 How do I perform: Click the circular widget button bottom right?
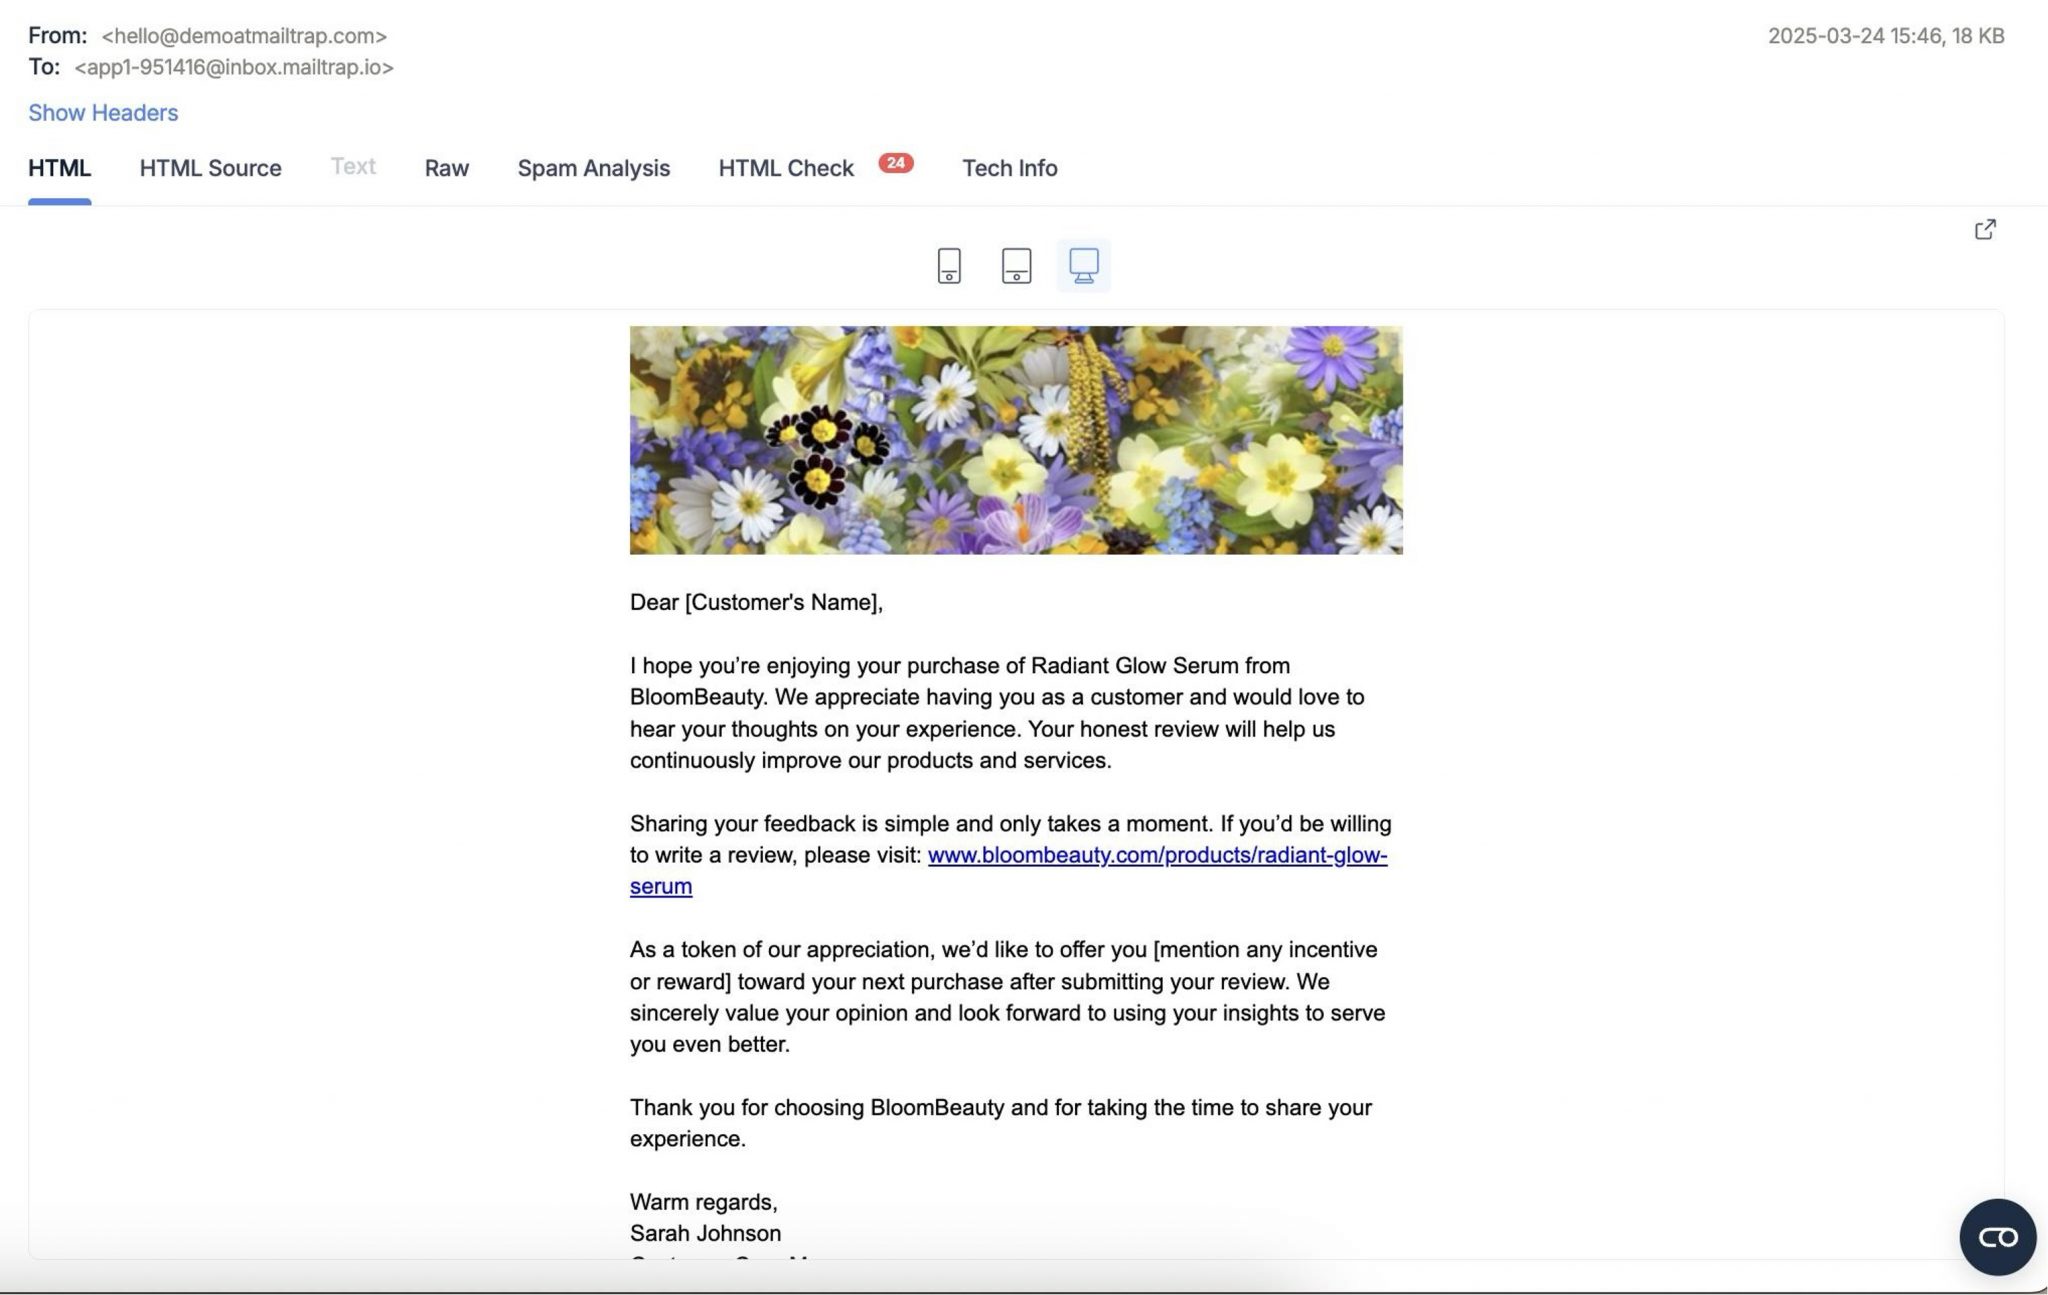1997,1237
